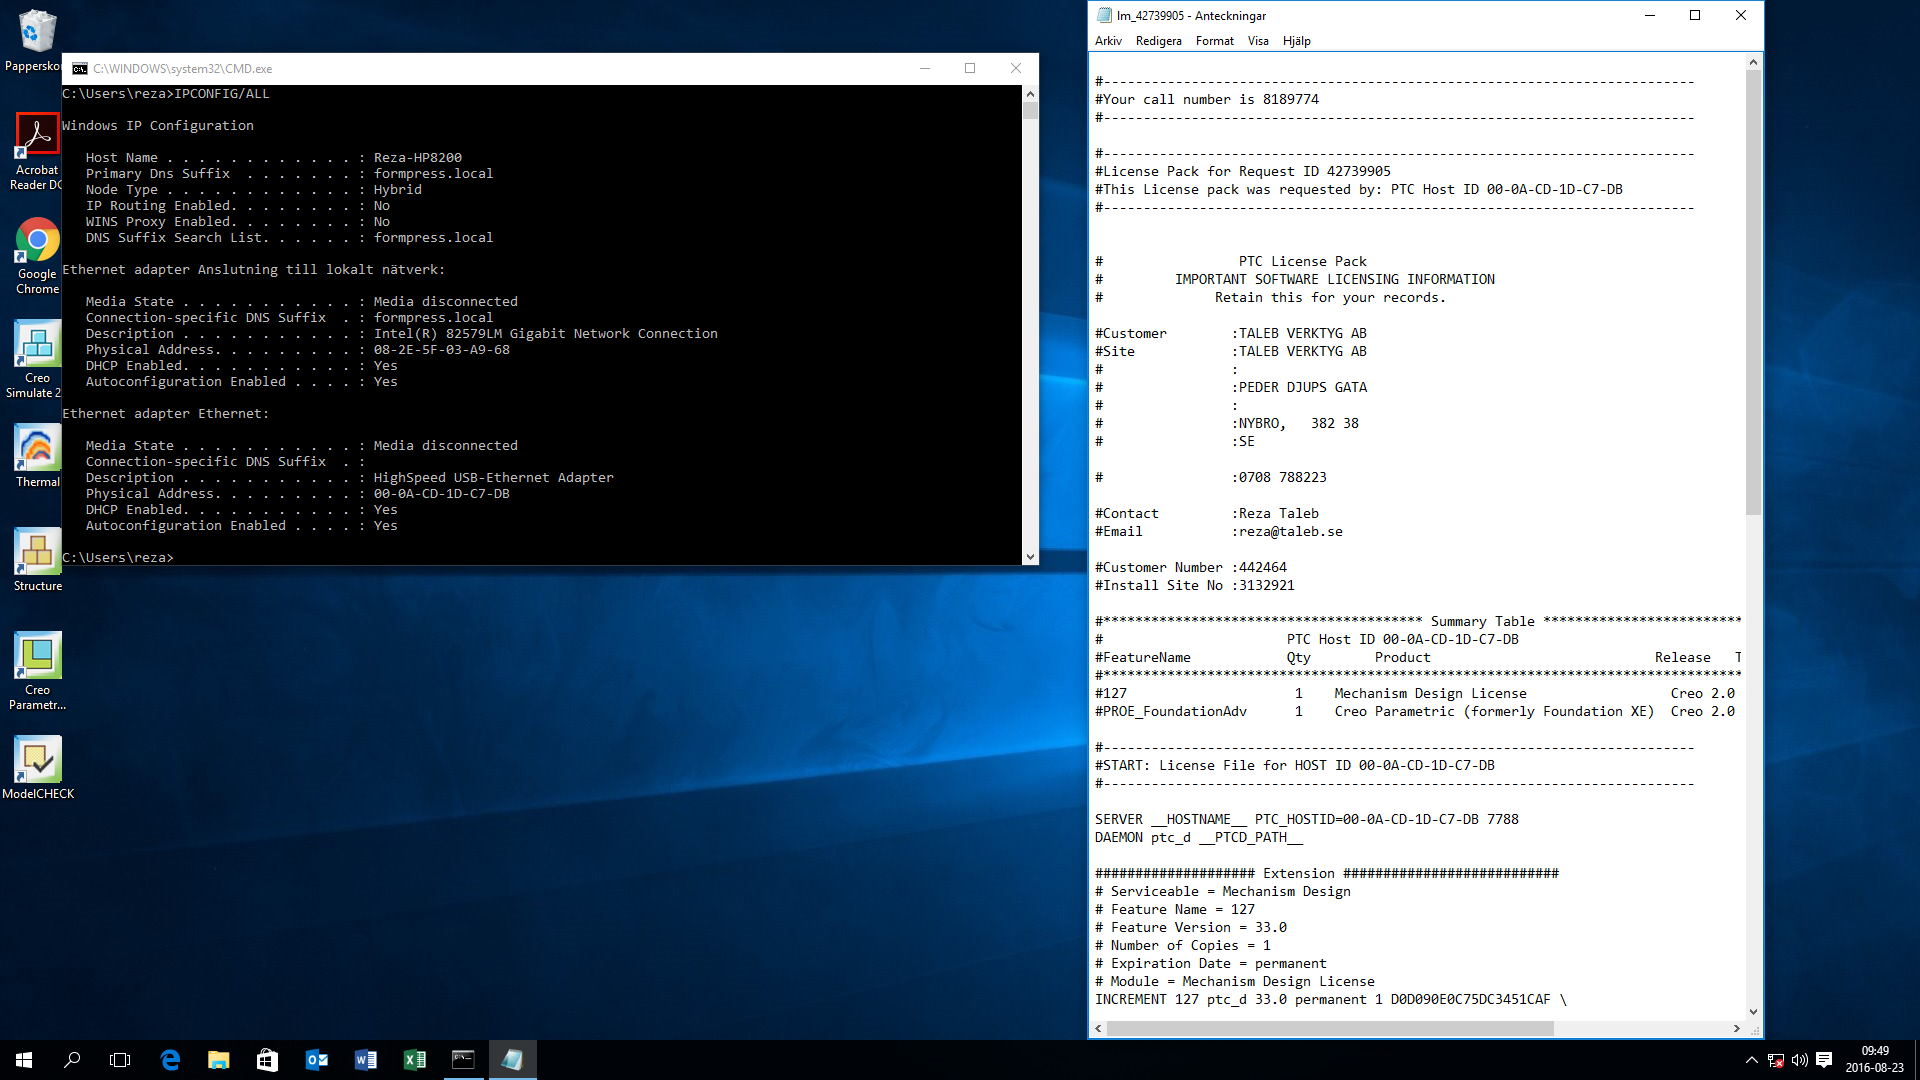This screenshot has width=1920, height=1080.
Task: Close the CMD window
Action: click(x=1016, y=68)
